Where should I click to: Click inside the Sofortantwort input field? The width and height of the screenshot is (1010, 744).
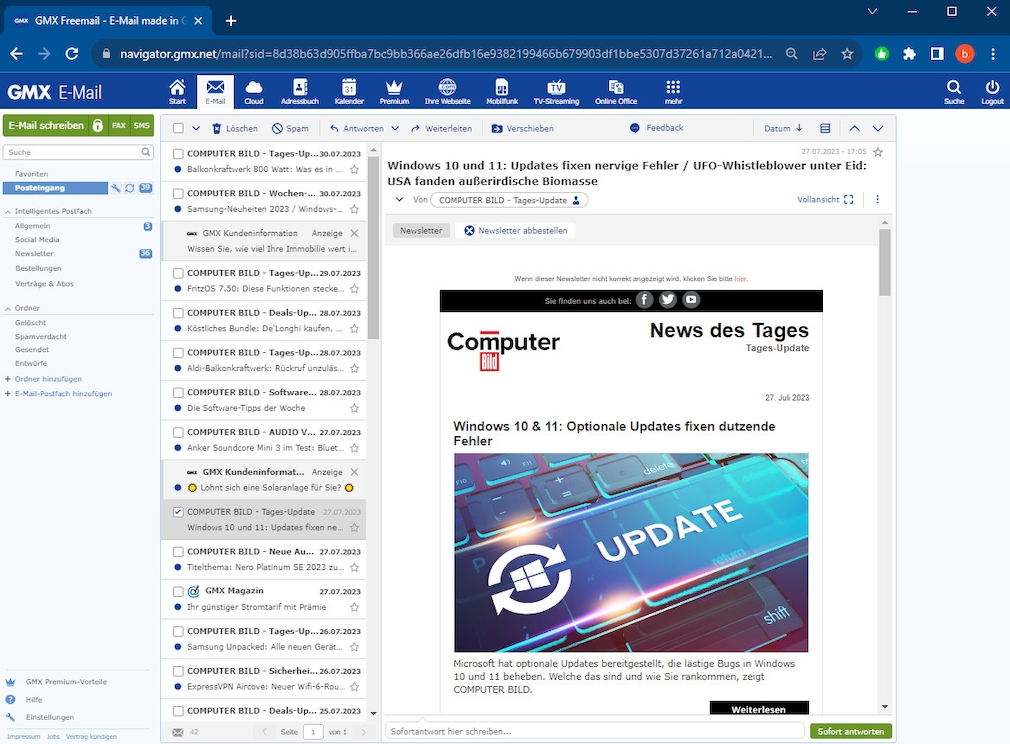[x=590, y=731]
